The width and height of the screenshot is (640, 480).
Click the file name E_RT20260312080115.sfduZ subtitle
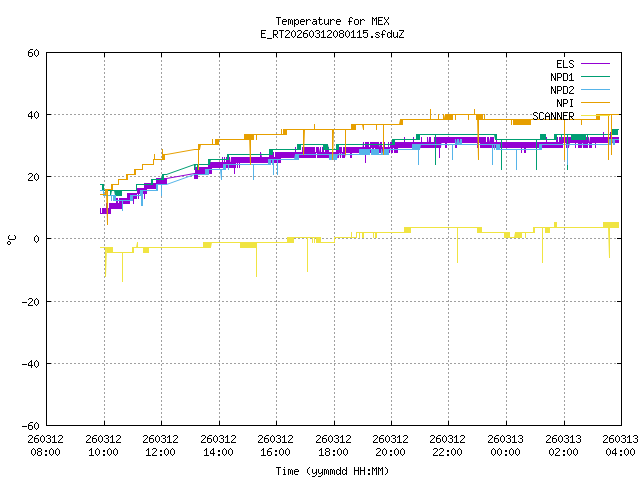[332, 34]
